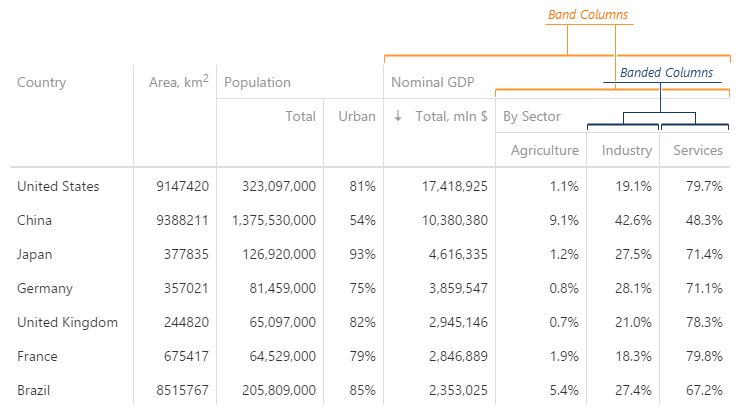The width and height of the screenshot is (741, 409).
Task: Click the Banded Columns annotation label
Action: [666, 73]
